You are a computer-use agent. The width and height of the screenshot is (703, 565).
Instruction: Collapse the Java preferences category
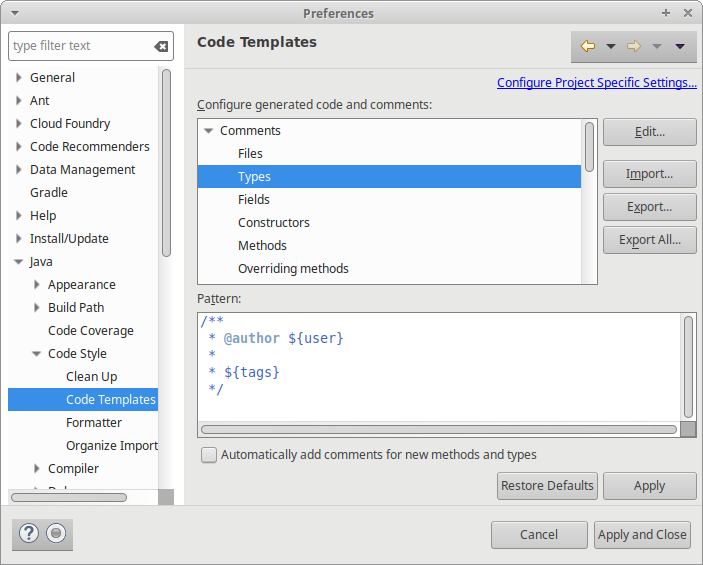coord(19,262)
